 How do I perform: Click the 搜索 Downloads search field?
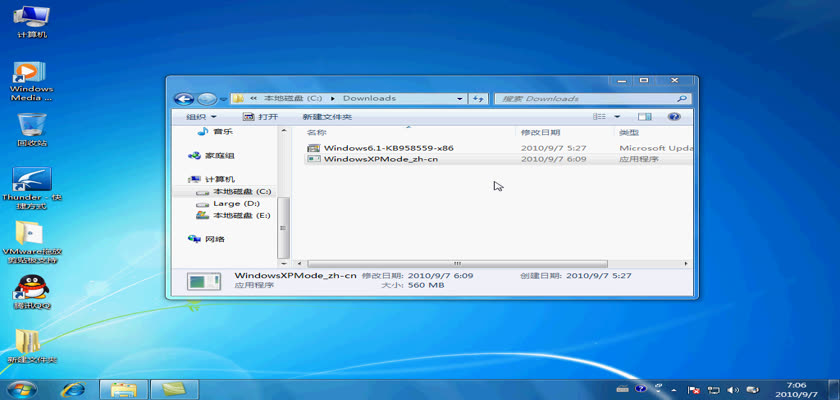[x=585, y=99]
